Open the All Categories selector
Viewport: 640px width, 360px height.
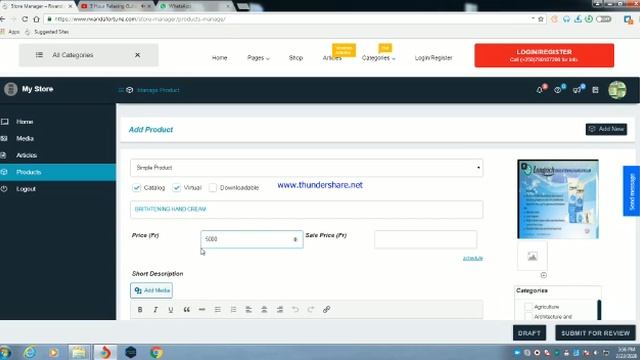[88, 55]
